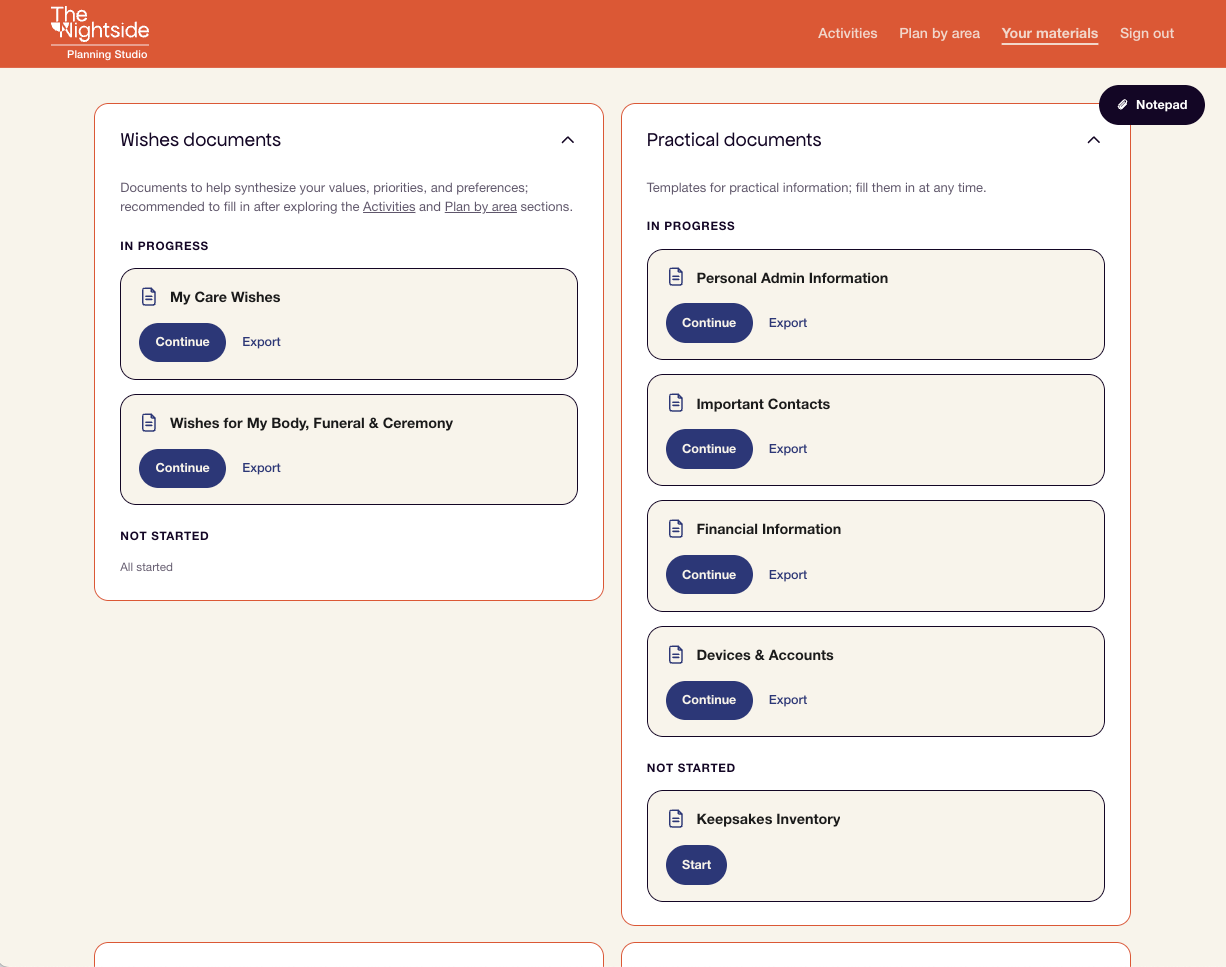Viewport: 1226px width, 967px height.
Task: Open the Activities nav item
Action: [x=847, y=33]
